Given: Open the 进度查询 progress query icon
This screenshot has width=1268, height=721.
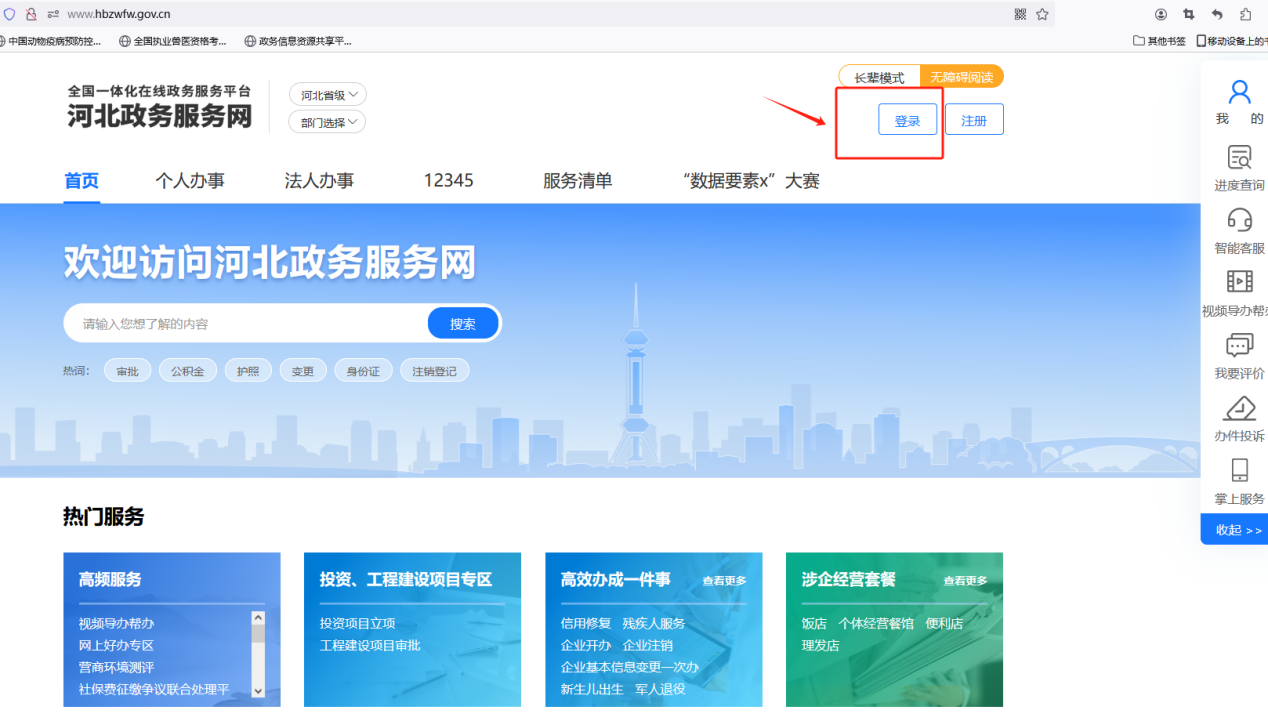Looking at the screenshot, I should 1239,158.
